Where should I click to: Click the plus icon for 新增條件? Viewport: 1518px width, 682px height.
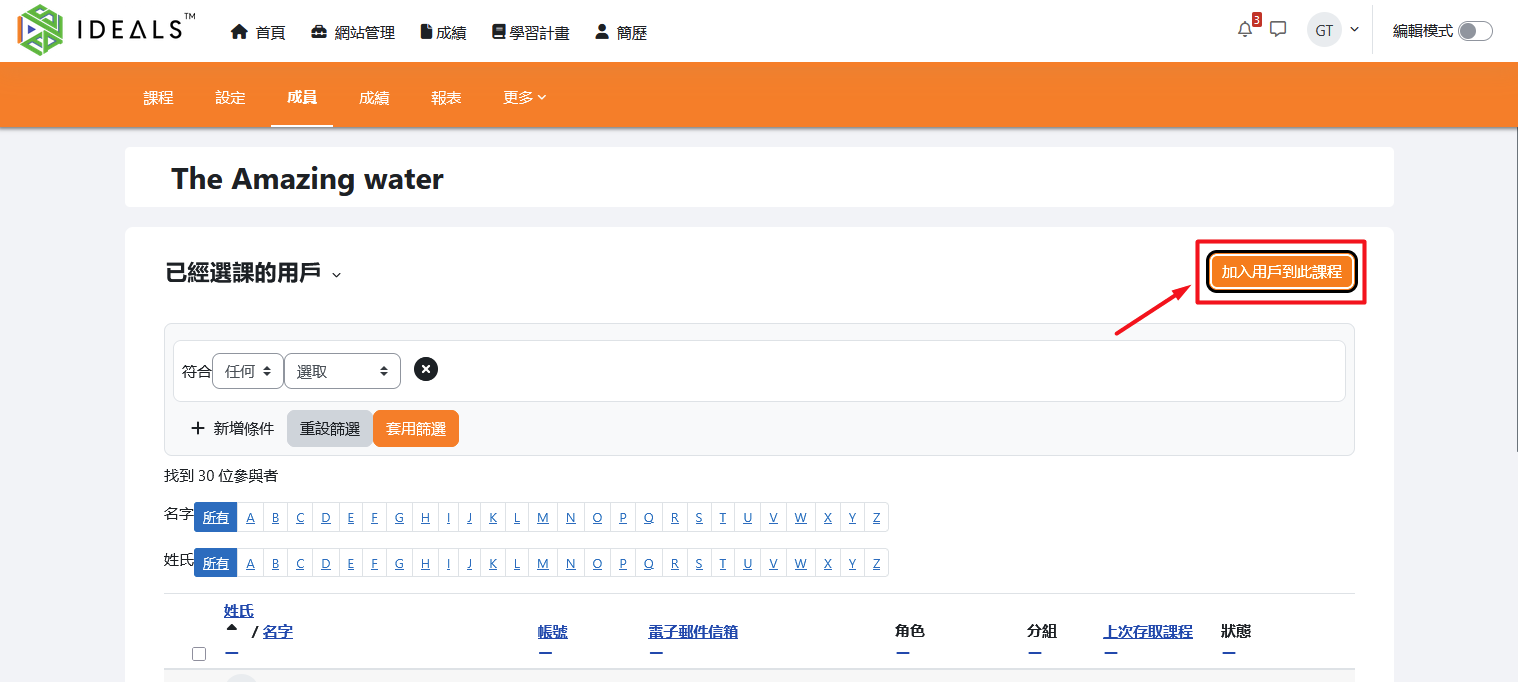(x=198, y=428)
